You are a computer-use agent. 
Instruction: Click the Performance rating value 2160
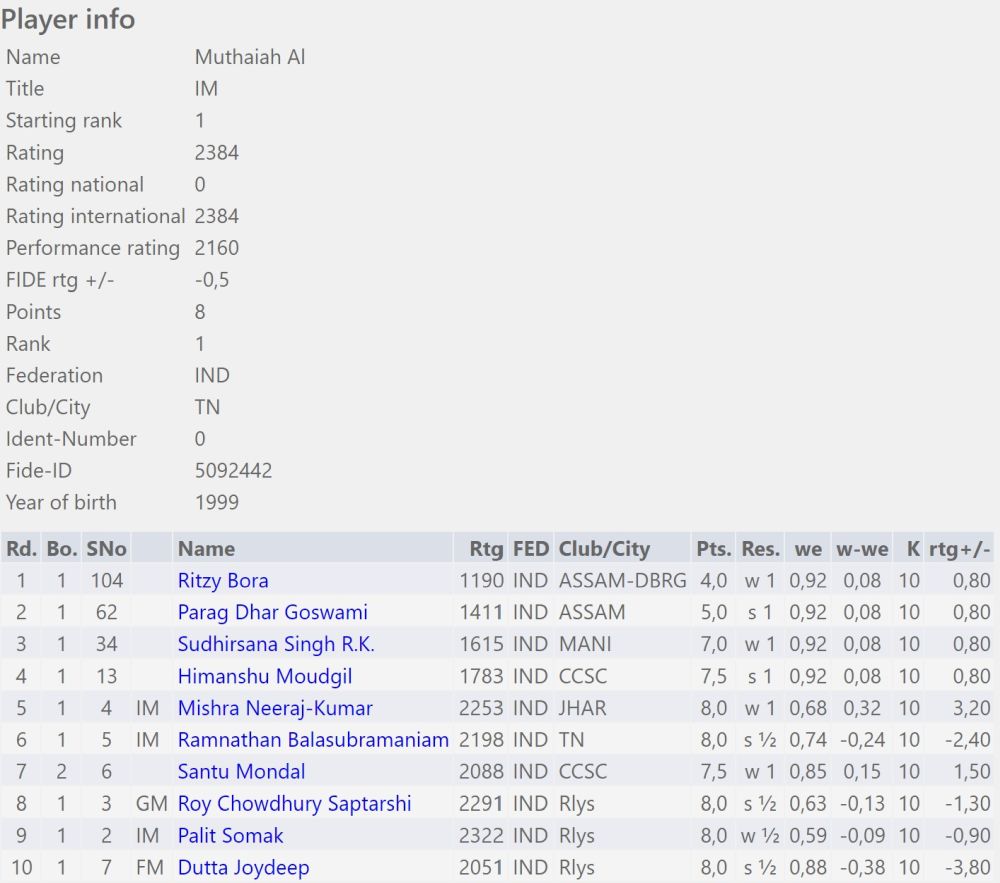point(217,248)
